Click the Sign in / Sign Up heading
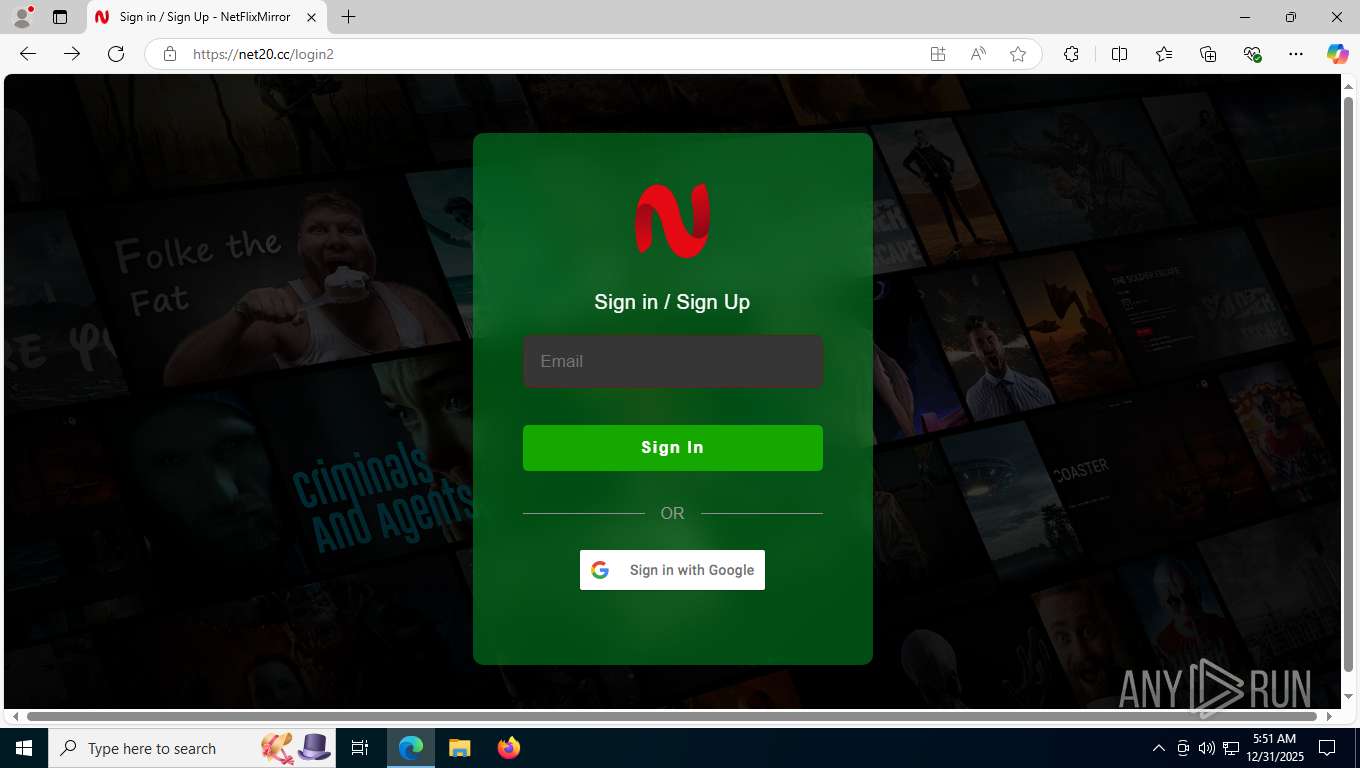This screenshot has height=768, width=1360. (x=672, y=302)
